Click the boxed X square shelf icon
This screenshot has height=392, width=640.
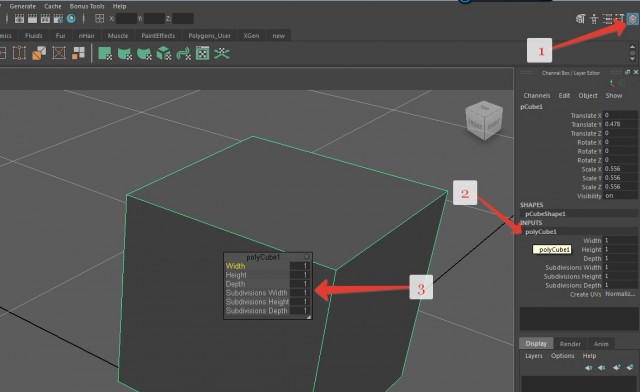59,53
